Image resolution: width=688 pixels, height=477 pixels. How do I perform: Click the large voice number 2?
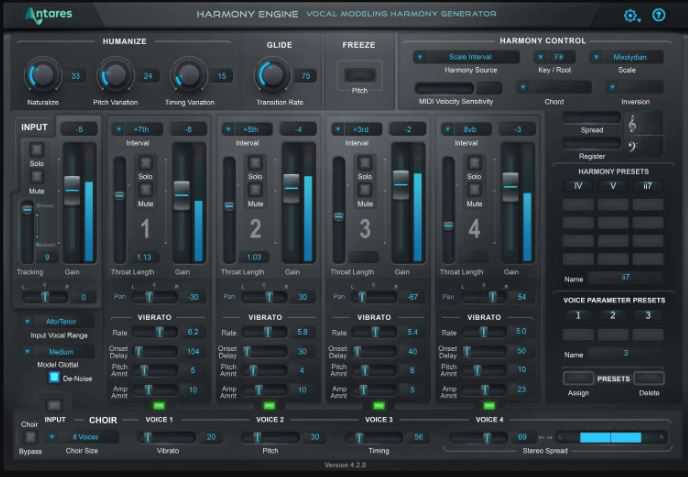[x=255, y=229]
